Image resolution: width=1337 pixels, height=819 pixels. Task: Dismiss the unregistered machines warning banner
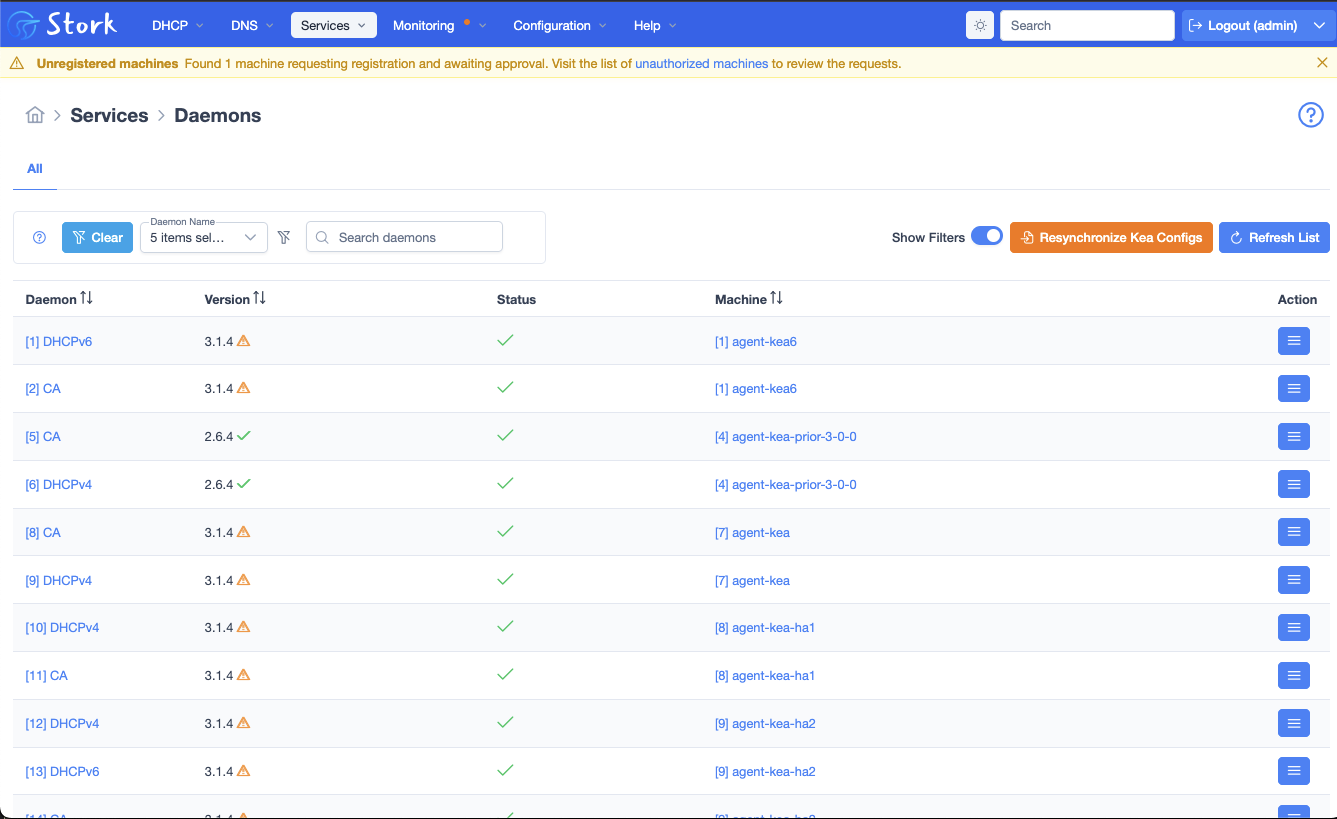pyautogui.click(x=1324, y=61)
